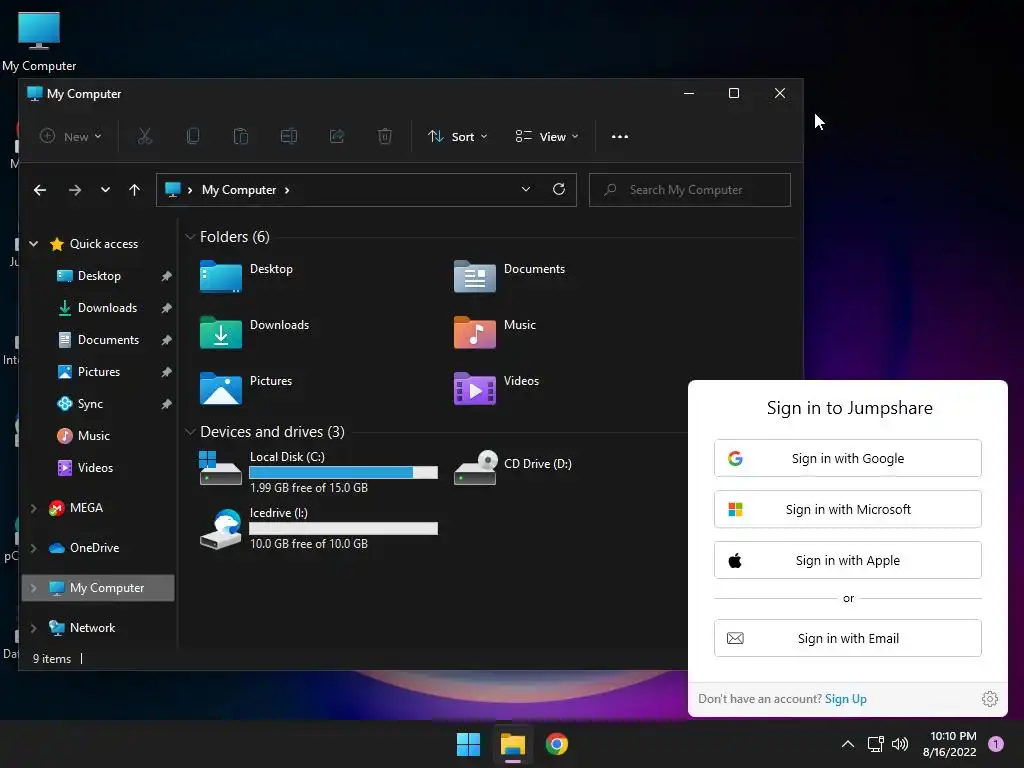Show hidden tray icons chevron
Screen dimensions: 1024x768
(848, 744)
